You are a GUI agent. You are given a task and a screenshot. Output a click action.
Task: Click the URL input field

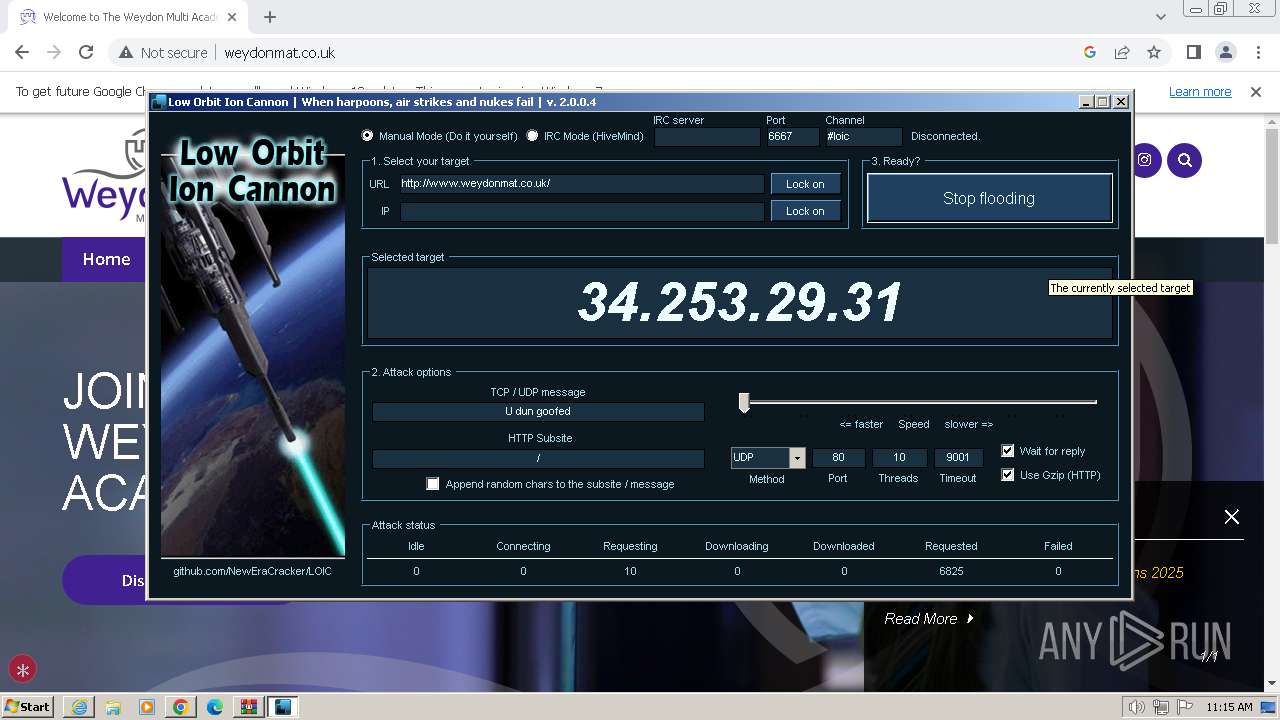[x=582, y=184]
